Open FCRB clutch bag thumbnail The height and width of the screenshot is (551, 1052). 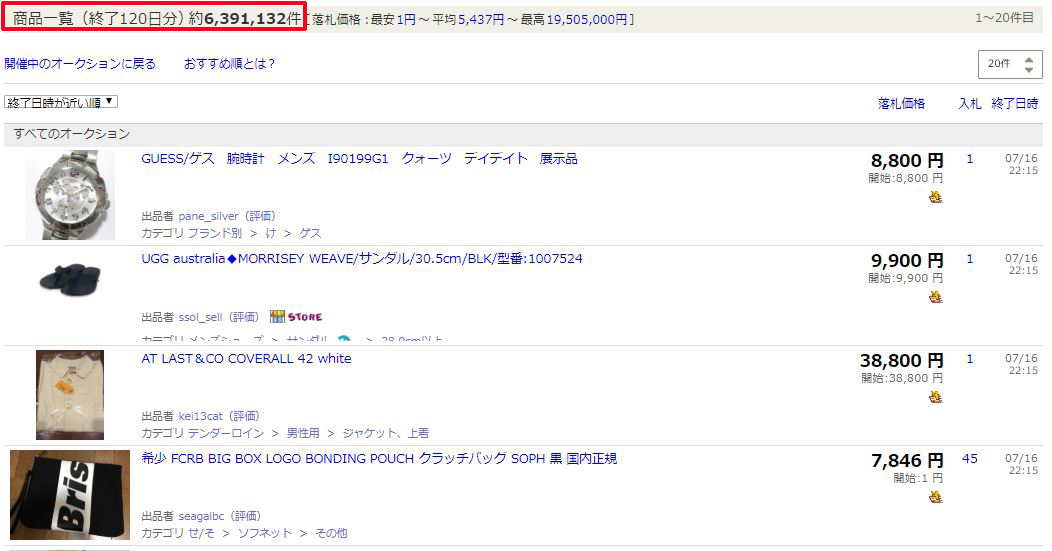point(70,495)
